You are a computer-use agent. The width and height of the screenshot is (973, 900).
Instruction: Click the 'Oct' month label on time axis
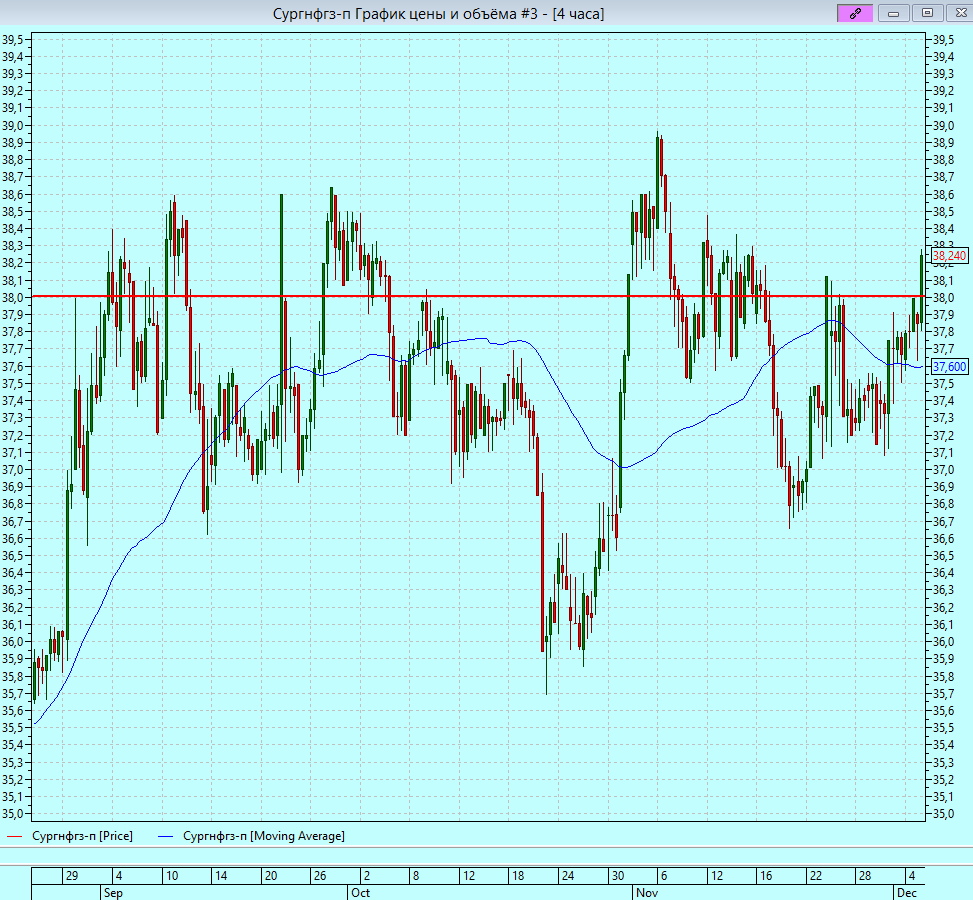click(360, 893)
